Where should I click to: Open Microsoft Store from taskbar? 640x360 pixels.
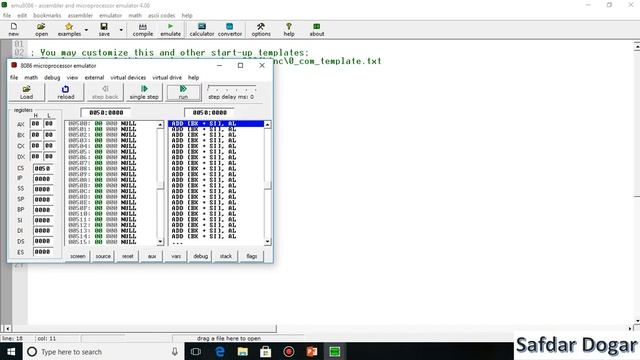point(266,351)
